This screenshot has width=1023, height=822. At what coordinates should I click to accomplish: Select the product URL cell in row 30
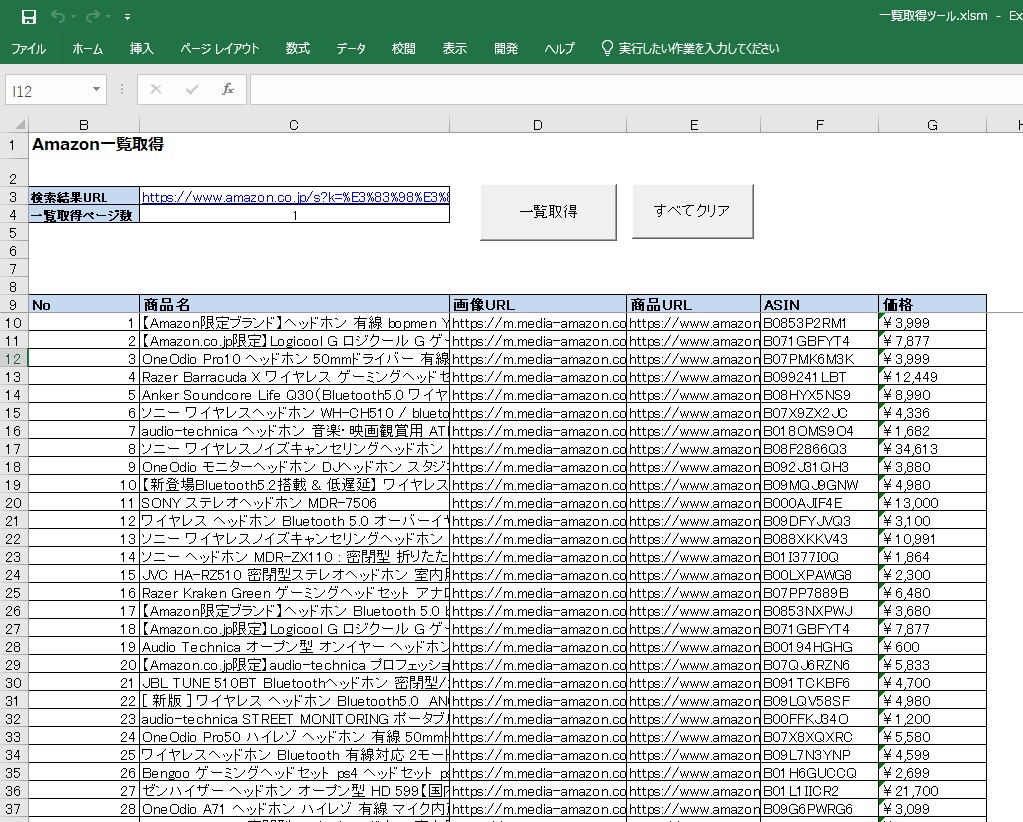[x=694, y=683]
